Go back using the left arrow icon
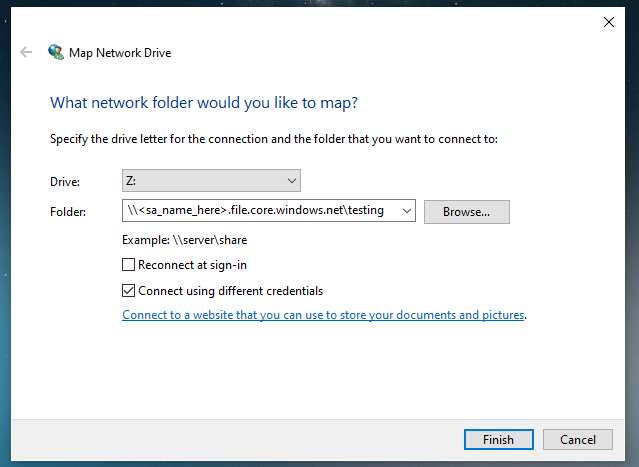The height and width of the screenshot is (467, 639). [x=26, y=52]
